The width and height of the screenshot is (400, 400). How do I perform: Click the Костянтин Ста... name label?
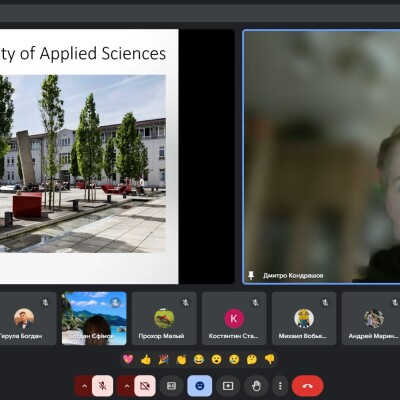point(233,336)
